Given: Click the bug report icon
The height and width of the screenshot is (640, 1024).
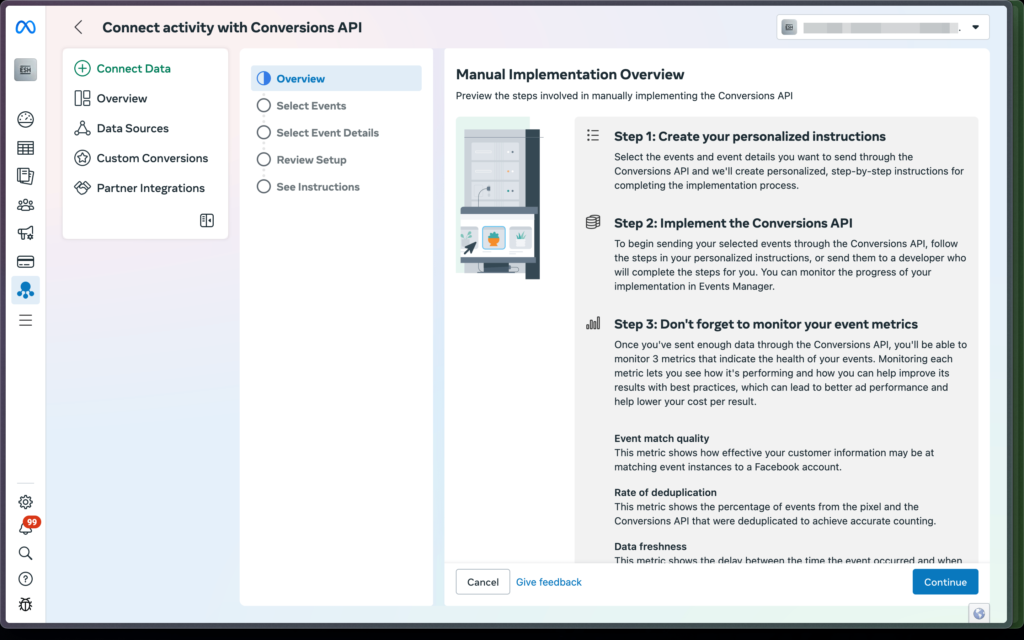Looking at the screenshot, I should pyautogui.click(x=25, y=604).
